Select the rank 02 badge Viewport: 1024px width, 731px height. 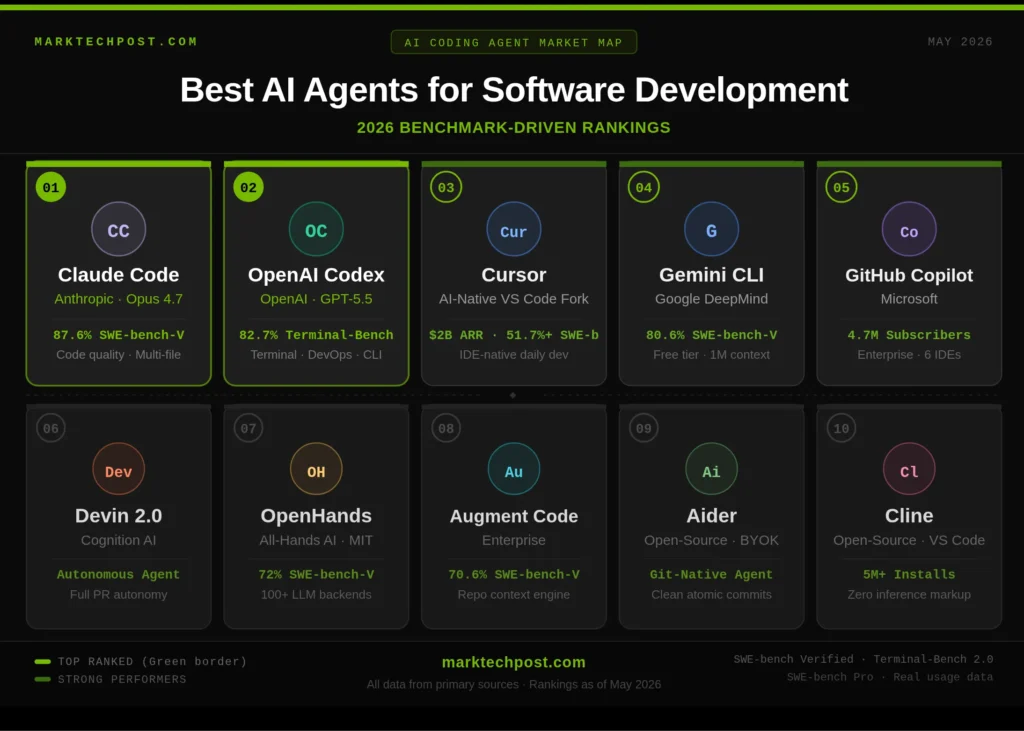pos(248,187)
